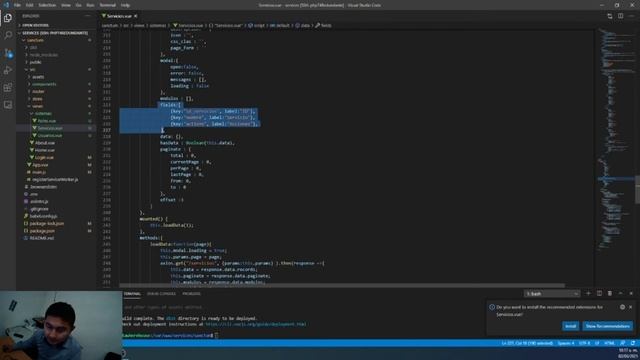Open the Run and Debug view
This screenshot has height=360, width=640.
[x=8, y=70]
